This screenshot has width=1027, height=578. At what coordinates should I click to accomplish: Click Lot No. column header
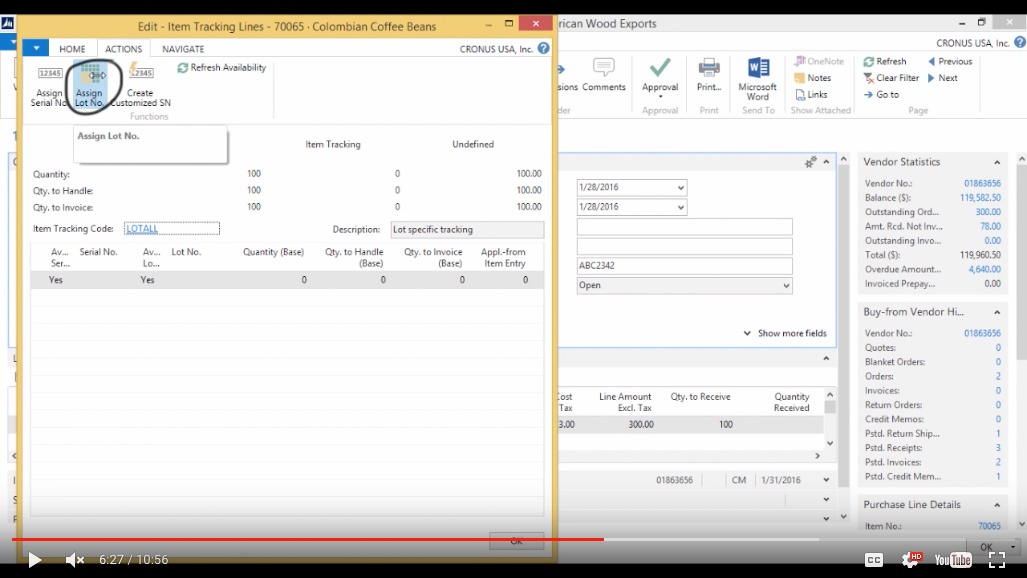tap(186, 252)
